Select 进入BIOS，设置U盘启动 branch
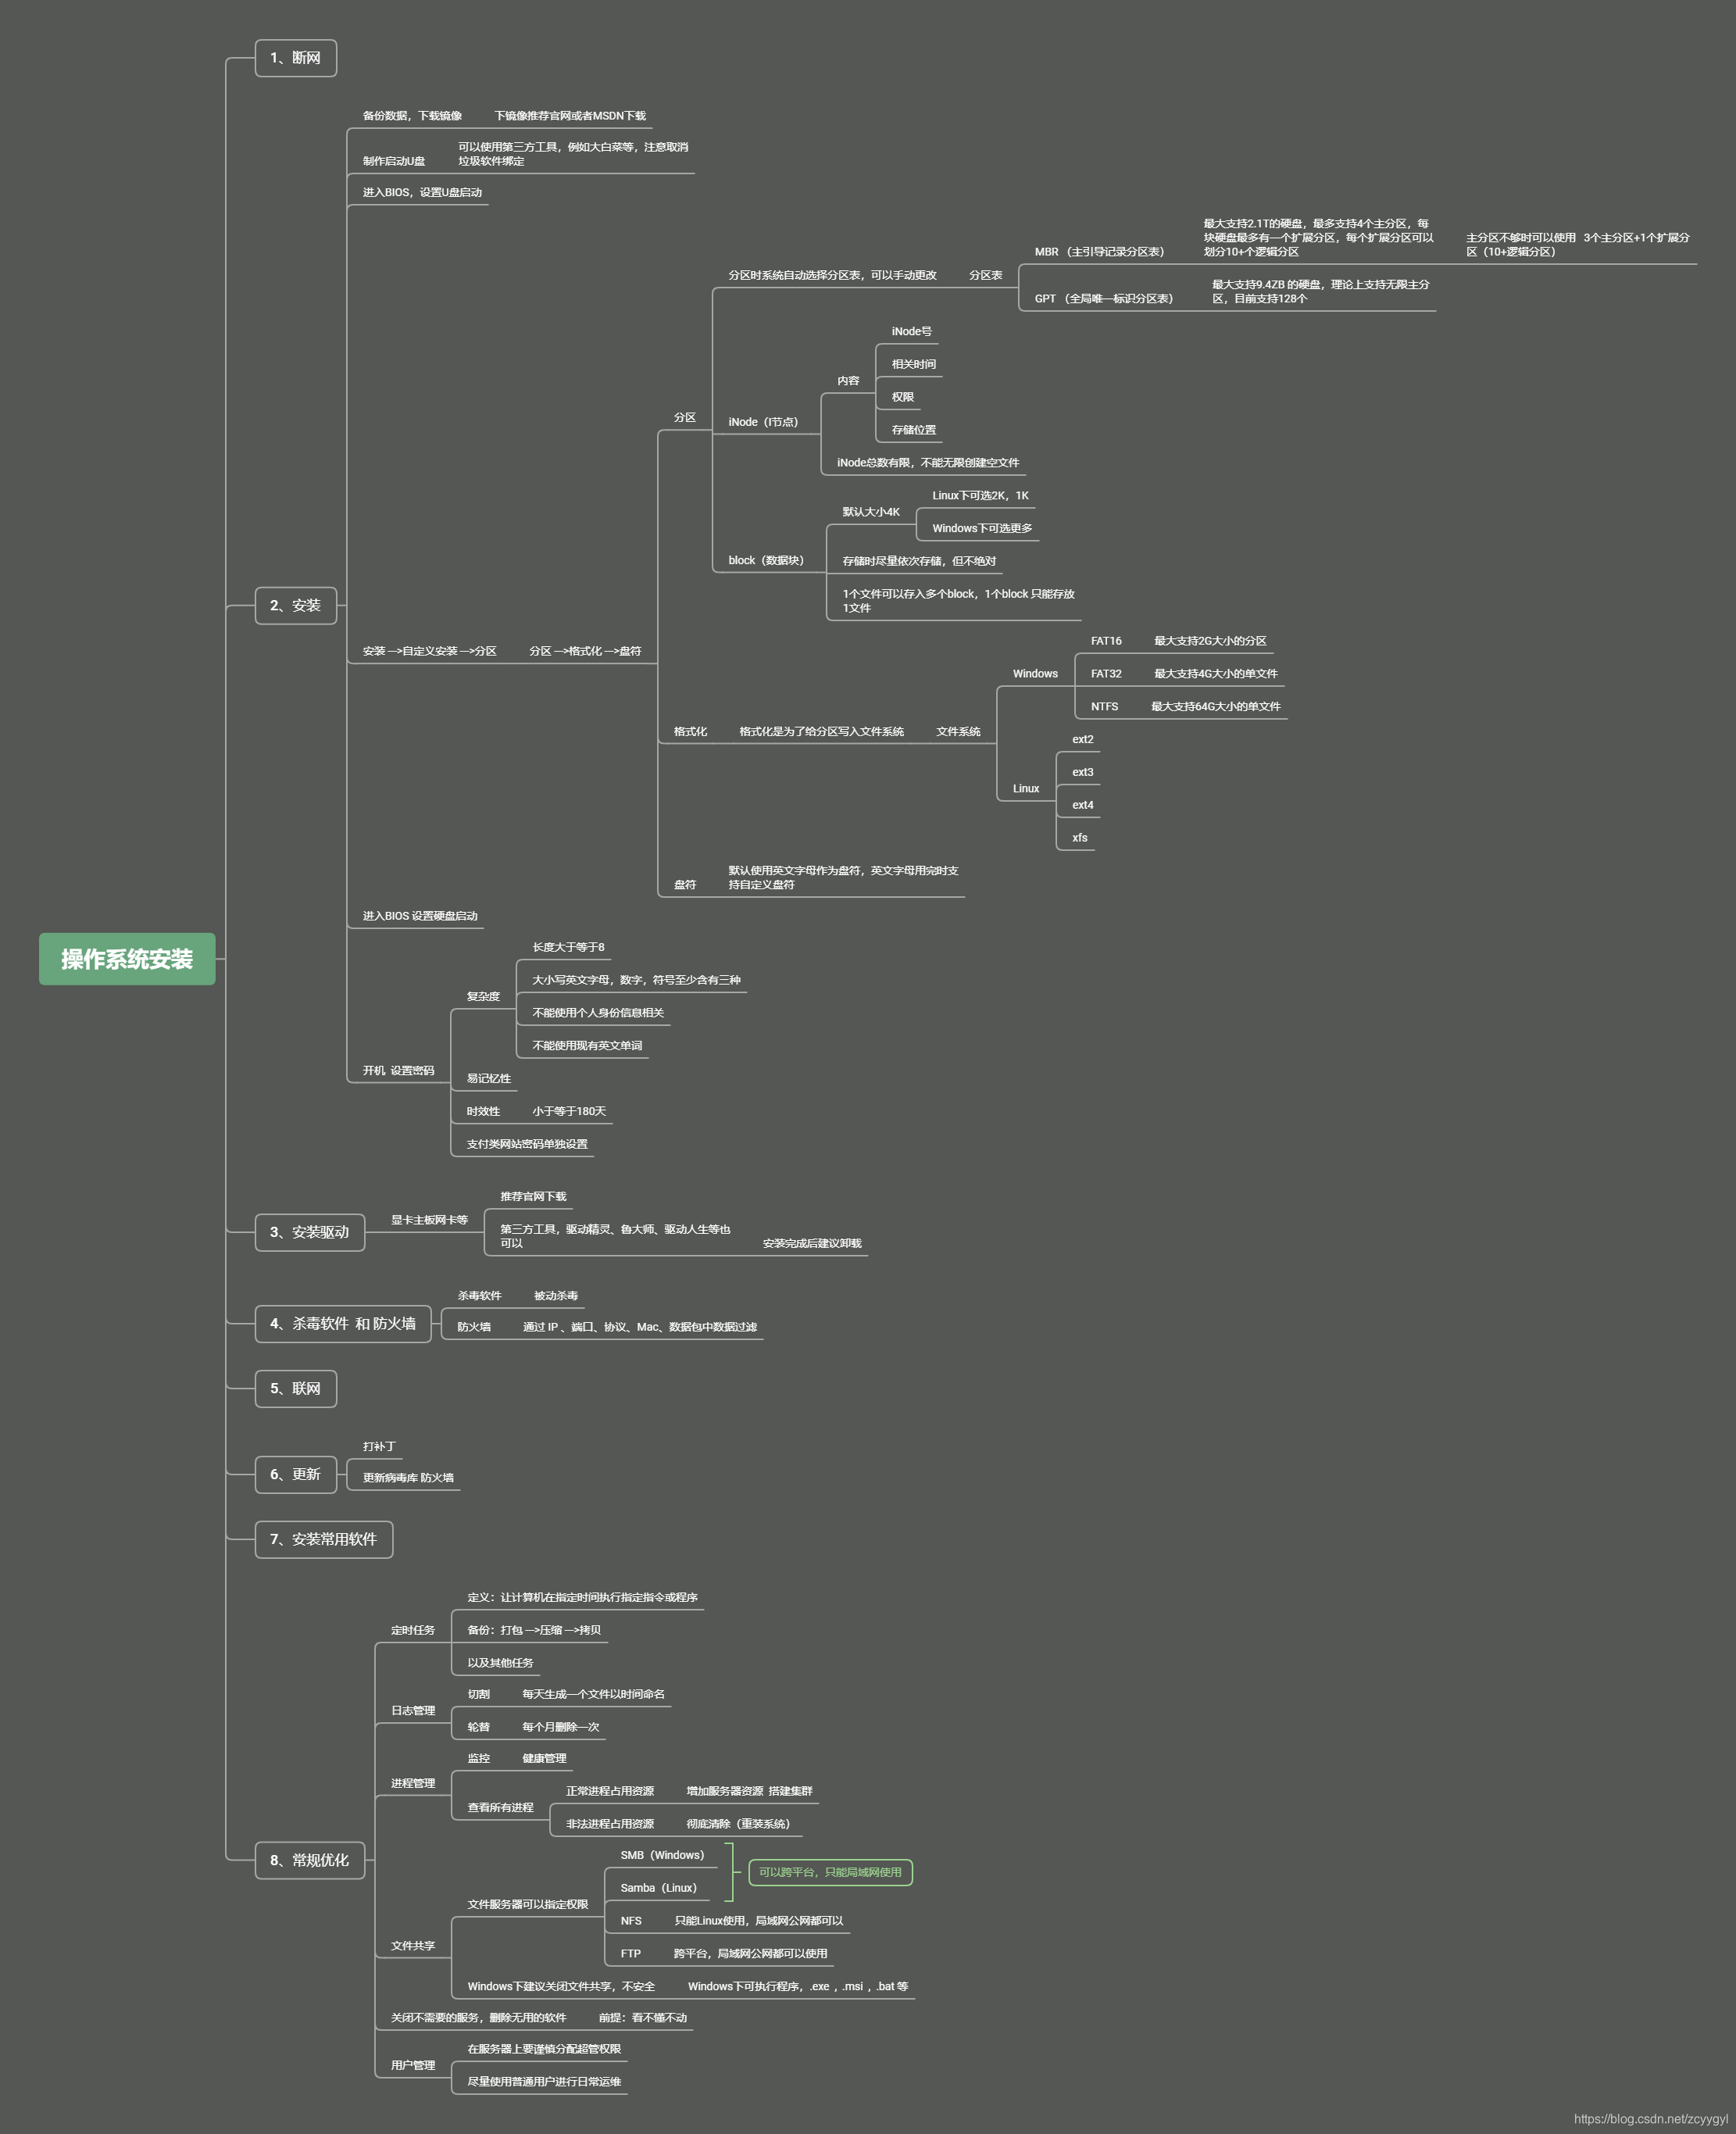Viewport: 1736px width, 2134px height. click(422, 192)
